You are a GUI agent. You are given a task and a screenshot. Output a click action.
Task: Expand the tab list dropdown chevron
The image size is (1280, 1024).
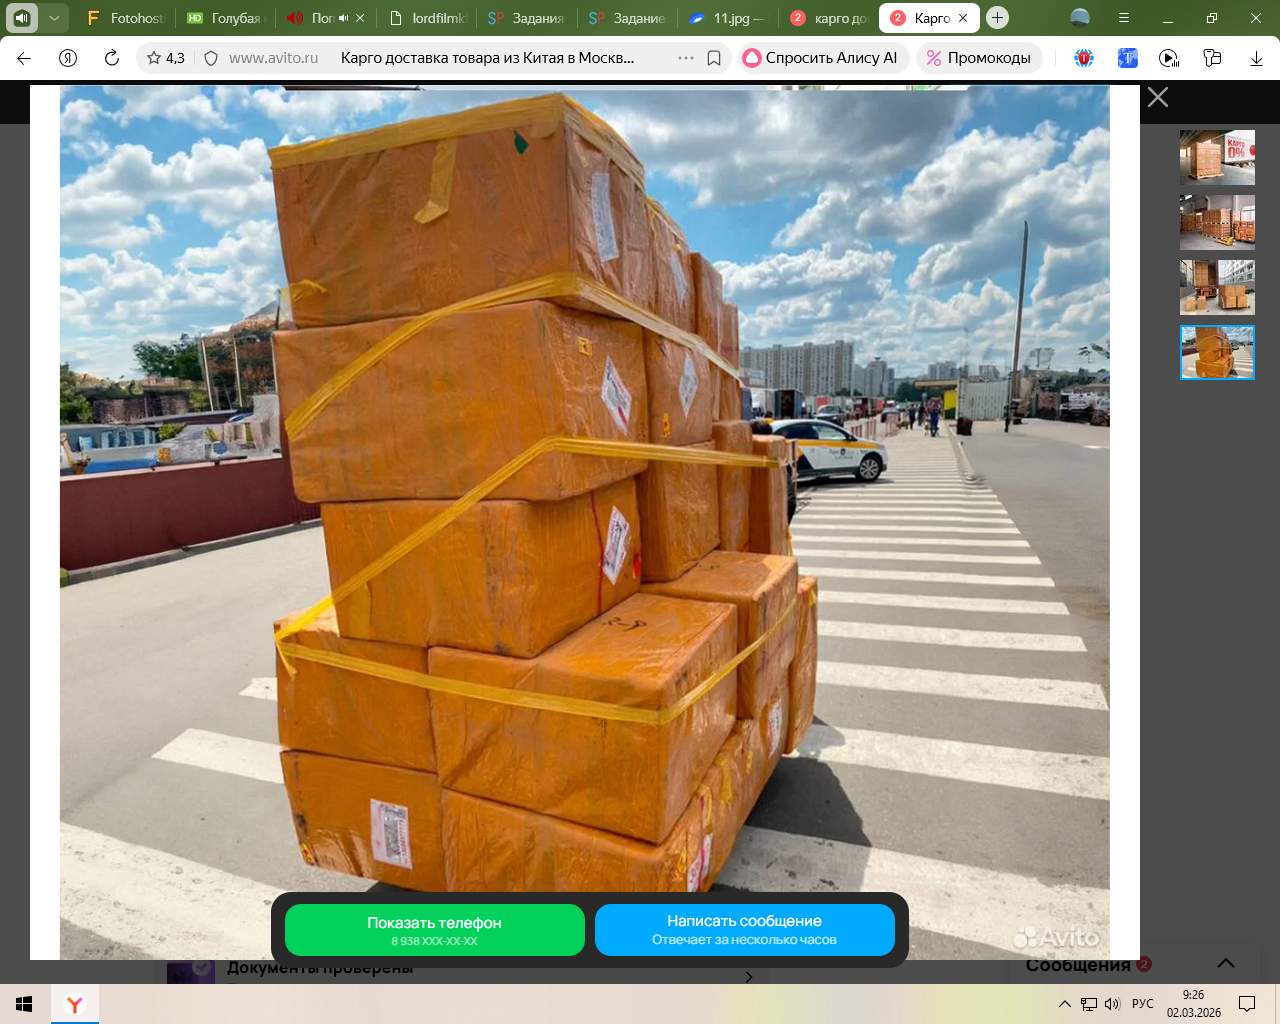click(54, 18)
